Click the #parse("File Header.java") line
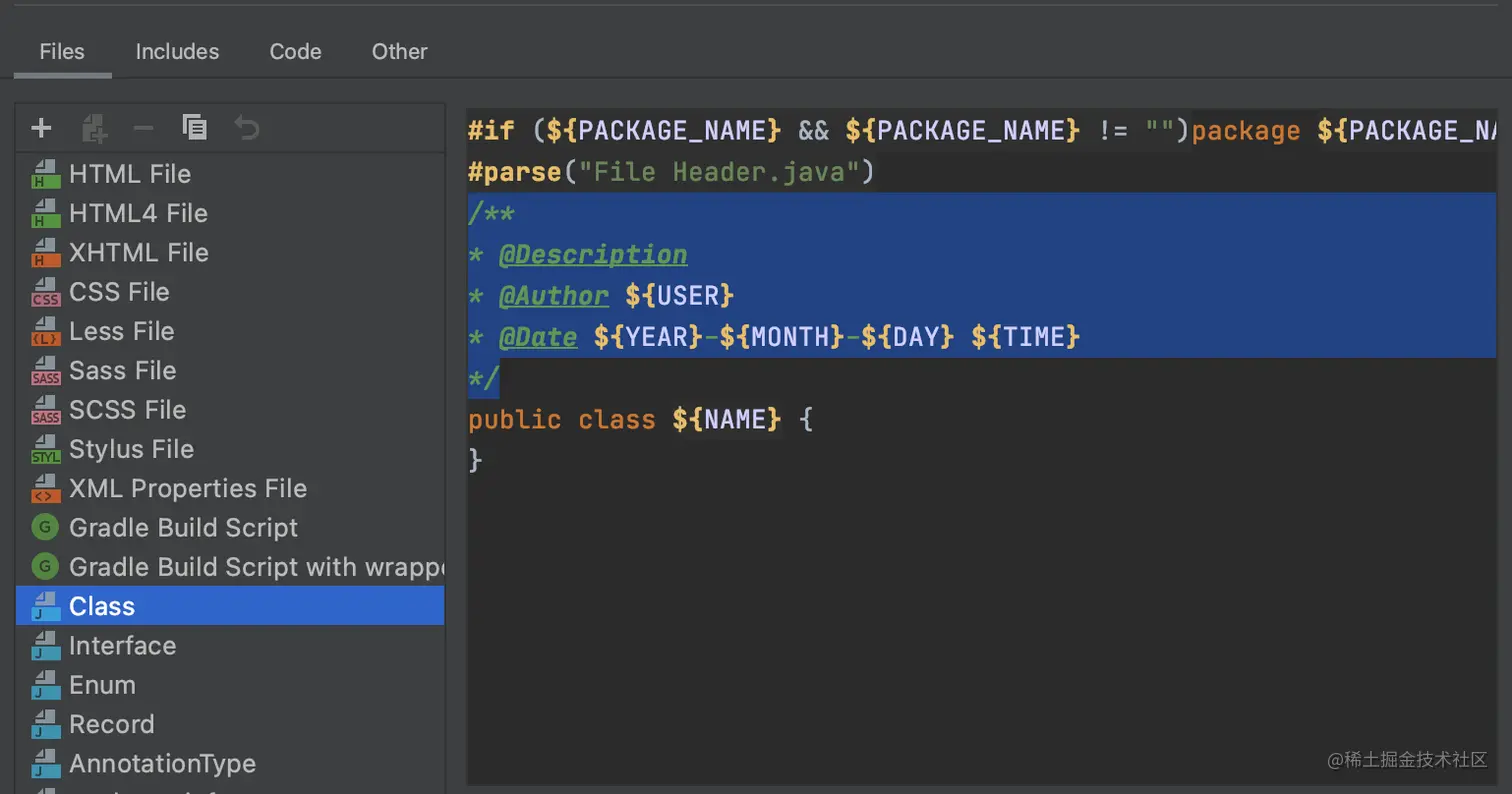Image resolution: width=1512 pixels, height=794 pixels. [x=671, y=172]
